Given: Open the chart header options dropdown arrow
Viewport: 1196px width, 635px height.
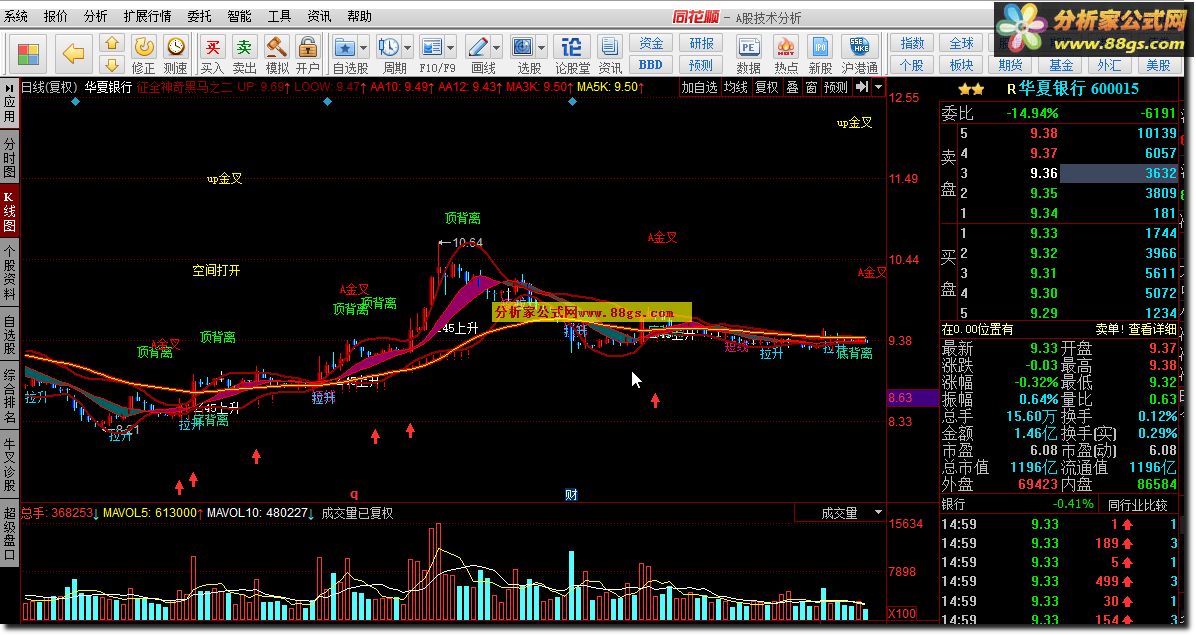Looking at the screenshot, I should point(878,87).
